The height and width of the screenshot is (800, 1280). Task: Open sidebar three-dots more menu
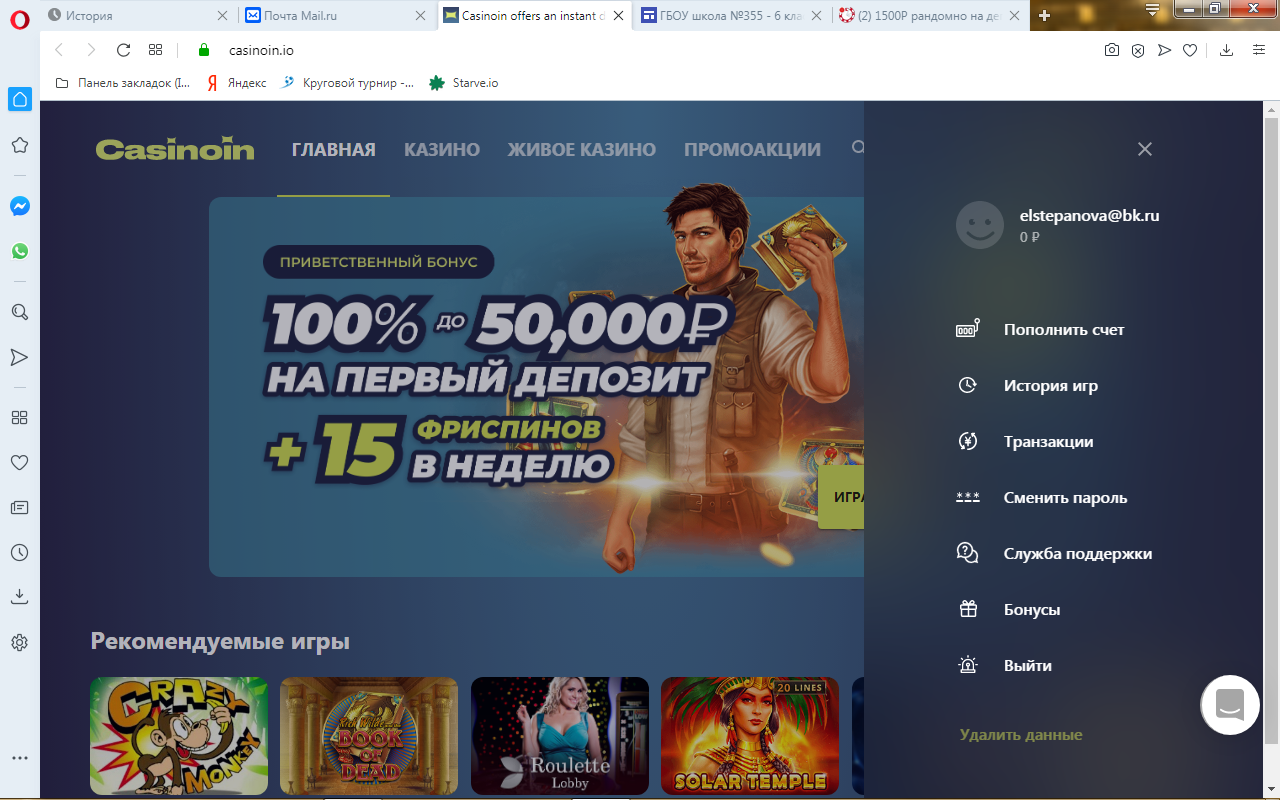point(19,758)
